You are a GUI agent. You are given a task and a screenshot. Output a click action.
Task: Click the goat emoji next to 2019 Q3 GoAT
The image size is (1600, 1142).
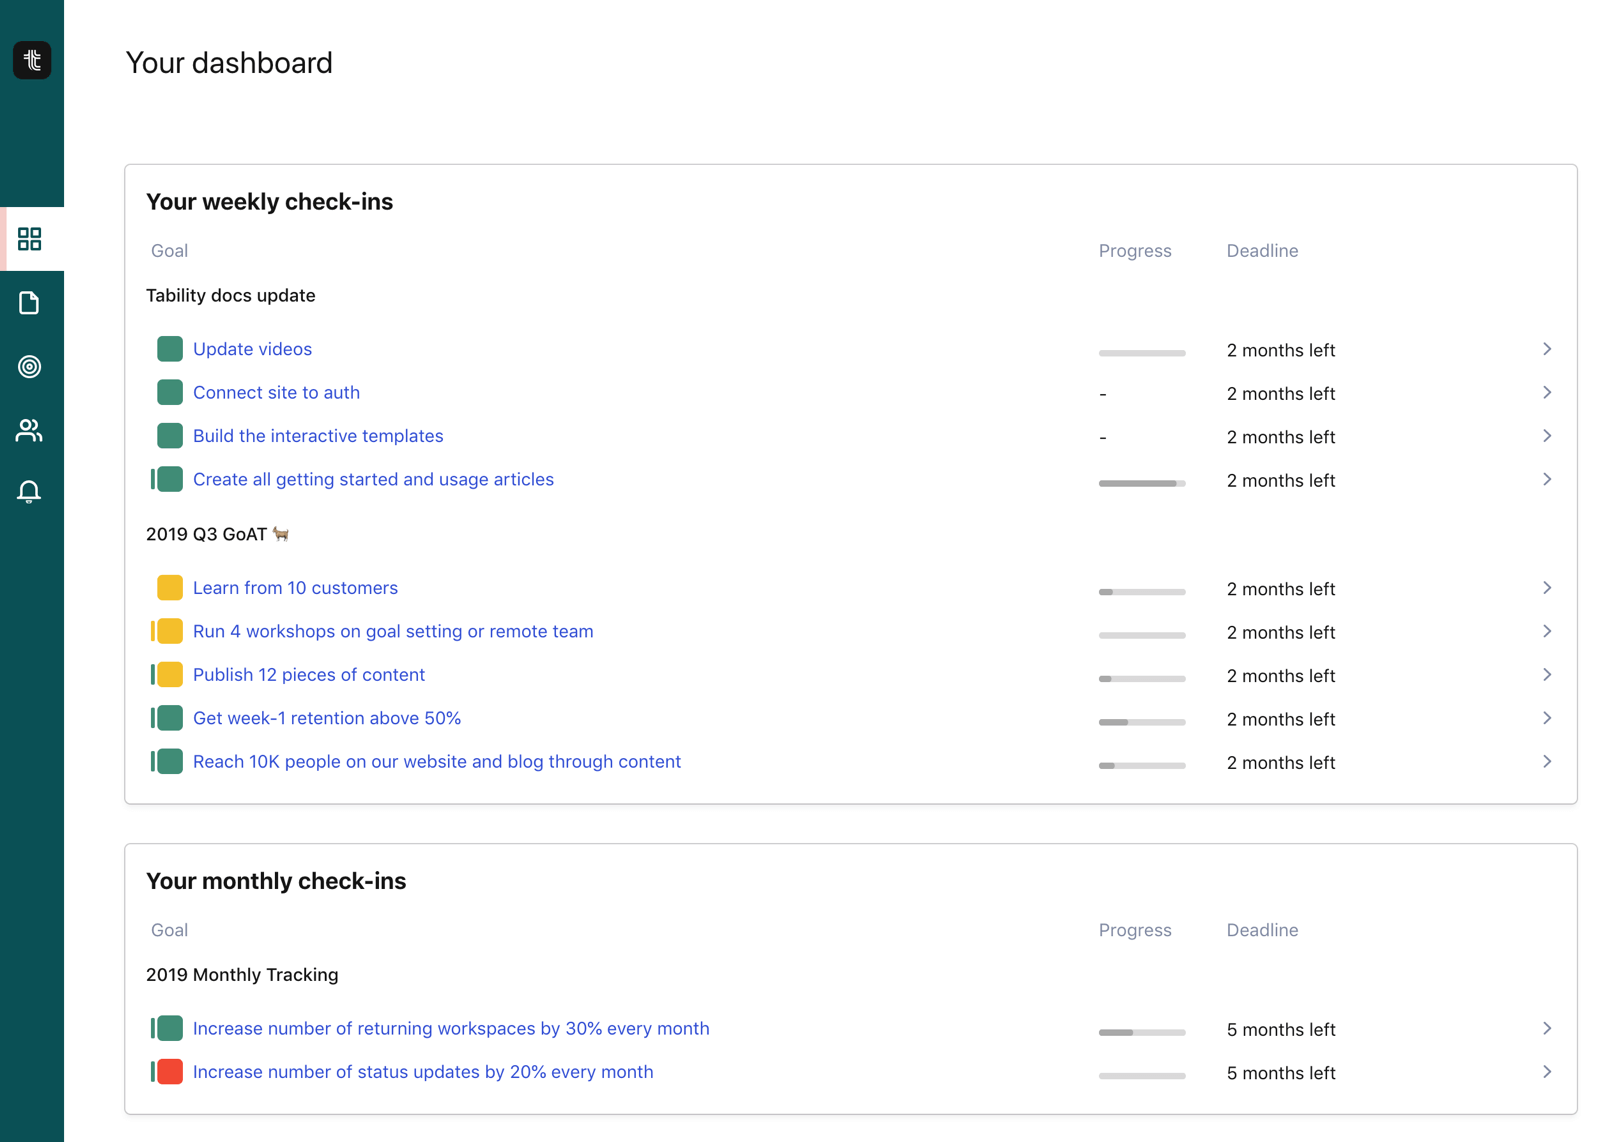coord(281,534)
